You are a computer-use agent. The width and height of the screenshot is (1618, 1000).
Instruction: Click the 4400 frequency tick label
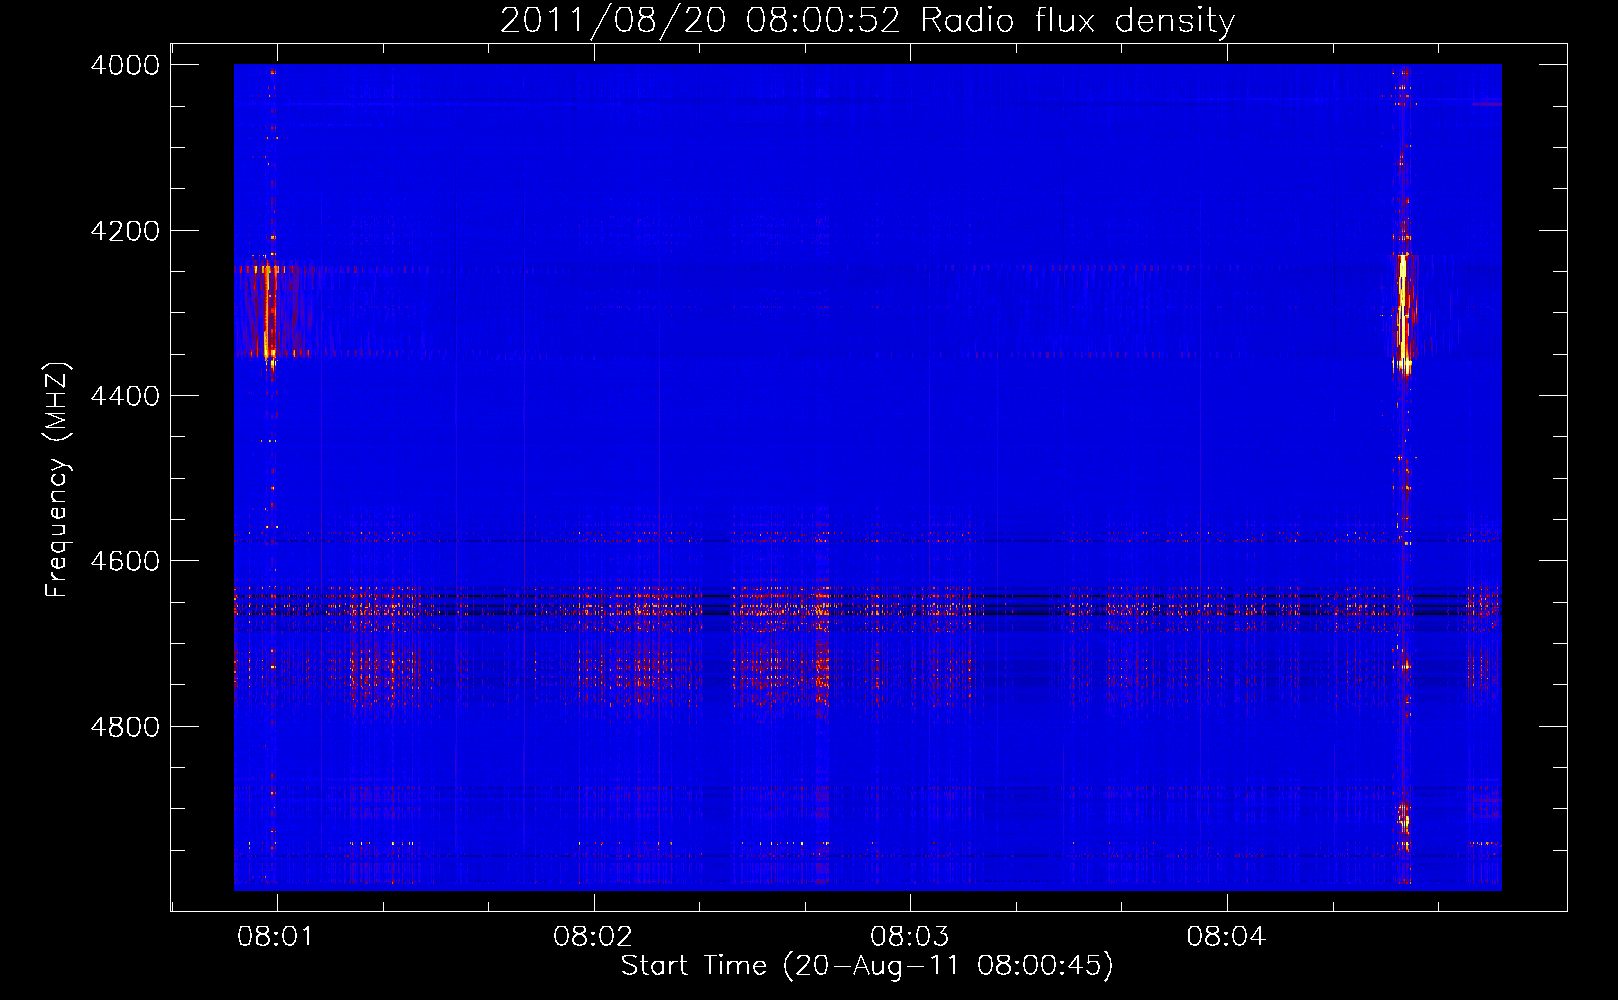coord(125,396)
